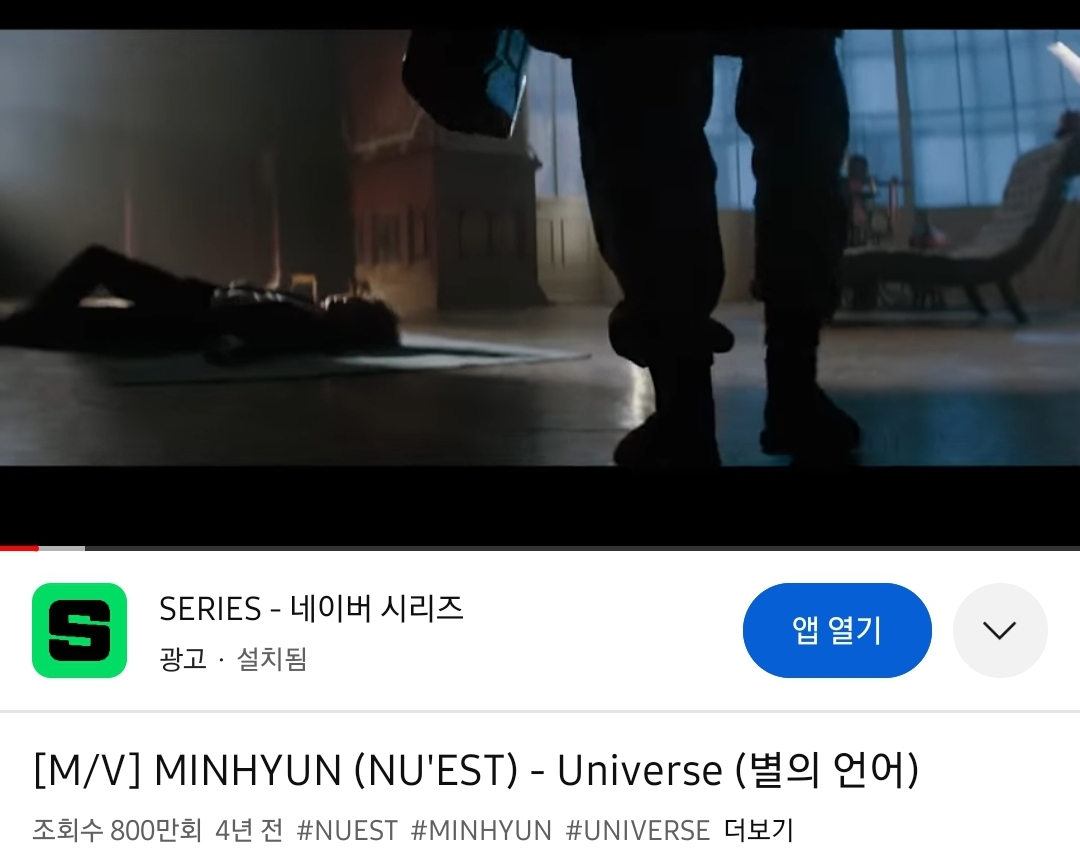The image size is (1080, 868).
Task: Open the #UNIVERSE hashtag
Action: tap(638, 830)
